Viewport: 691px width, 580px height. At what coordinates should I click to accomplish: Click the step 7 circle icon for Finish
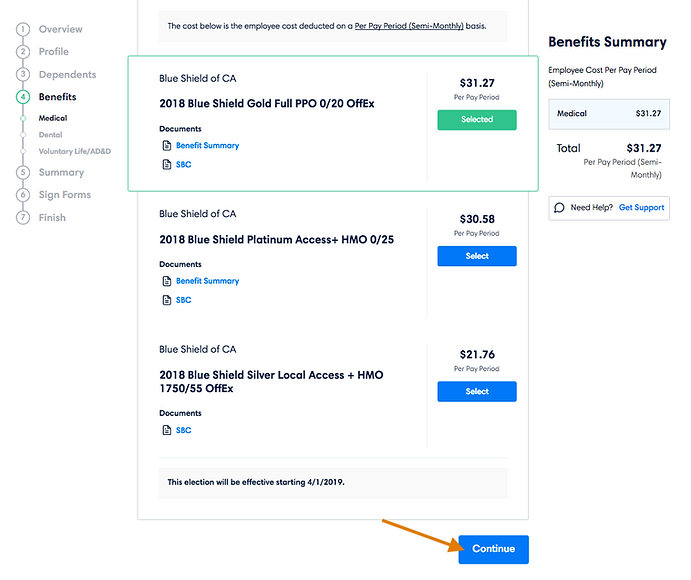23,218
